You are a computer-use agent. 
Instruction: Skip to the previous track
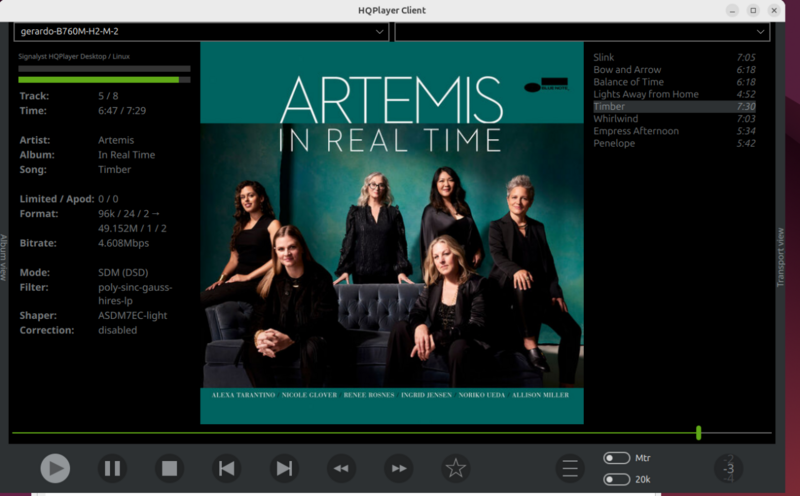click(x=227, y=467)
